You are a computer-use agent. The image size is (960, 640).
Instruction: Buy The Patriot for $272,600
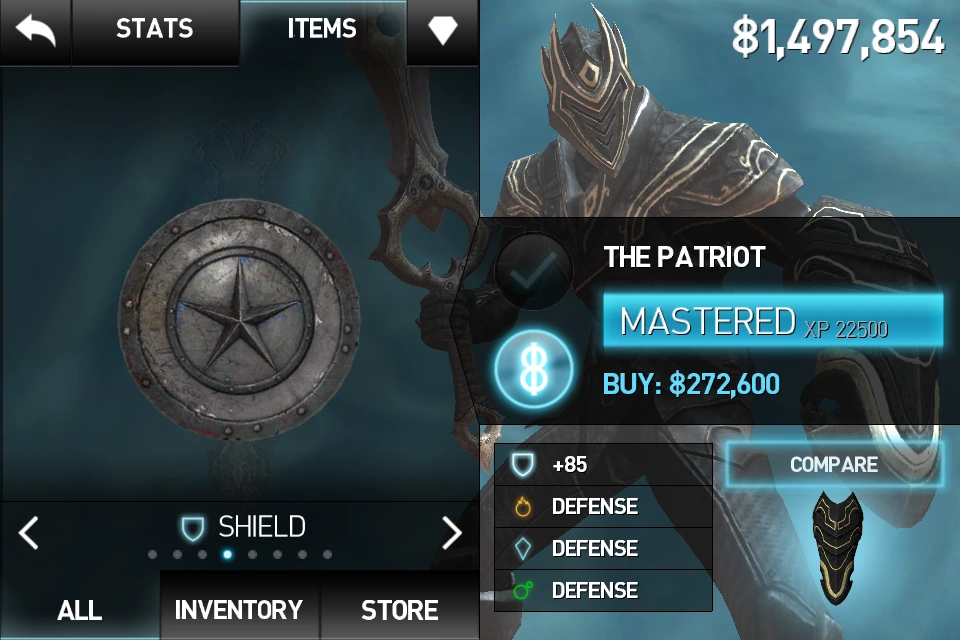pyautogui.click(x=691, y=384)
